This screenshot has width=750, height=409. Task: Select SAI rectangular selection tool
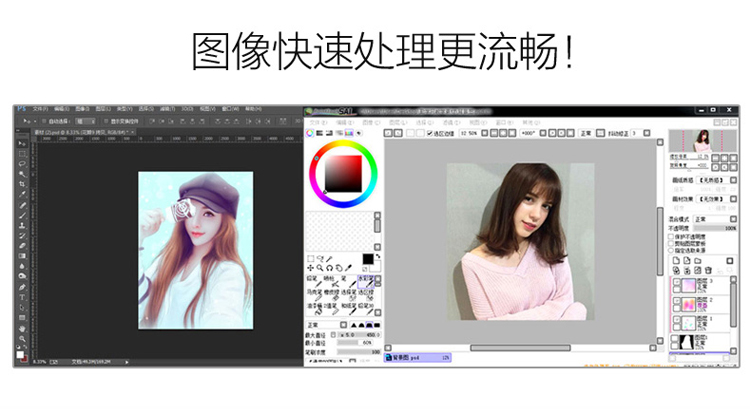click(x=310, y=259)
